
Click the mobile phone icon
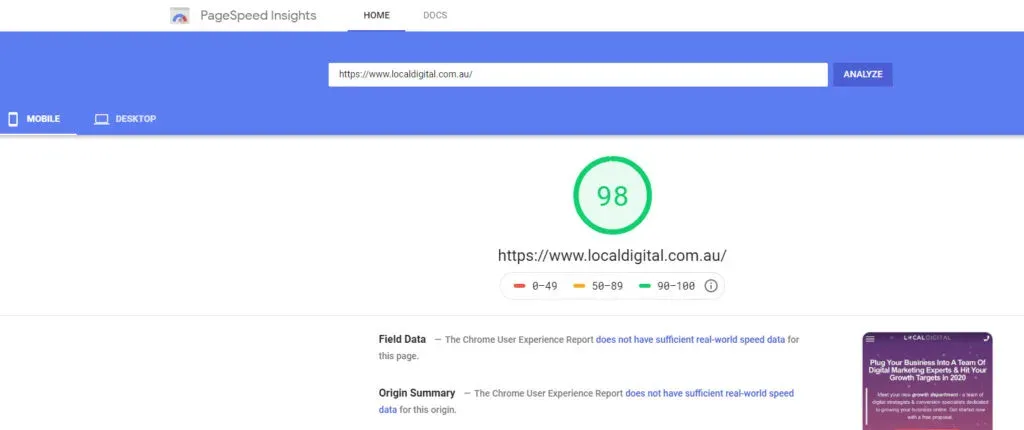tap(13, 119)
